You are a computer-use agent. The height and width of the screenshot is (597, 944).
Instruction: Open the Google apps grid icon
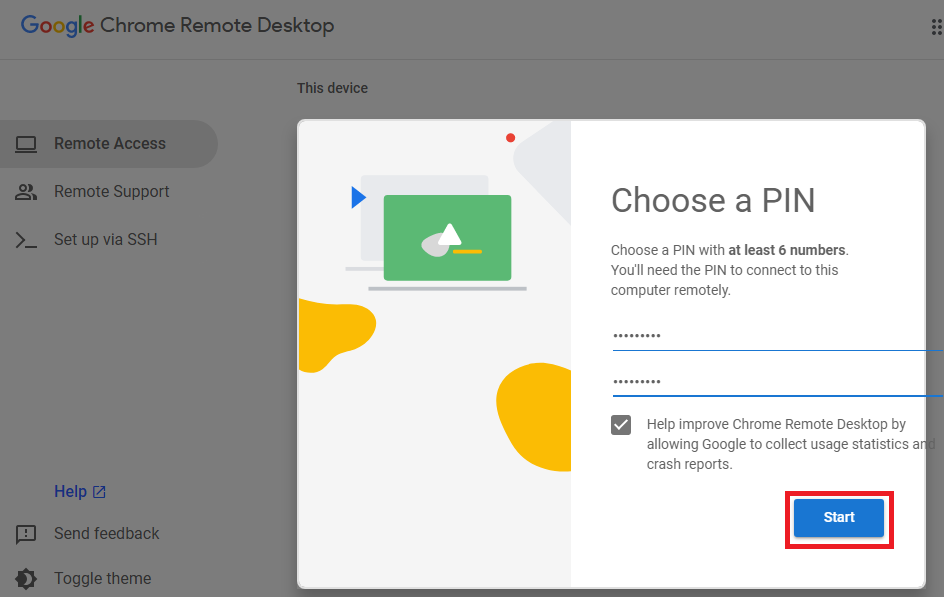(x=937, y=26)
